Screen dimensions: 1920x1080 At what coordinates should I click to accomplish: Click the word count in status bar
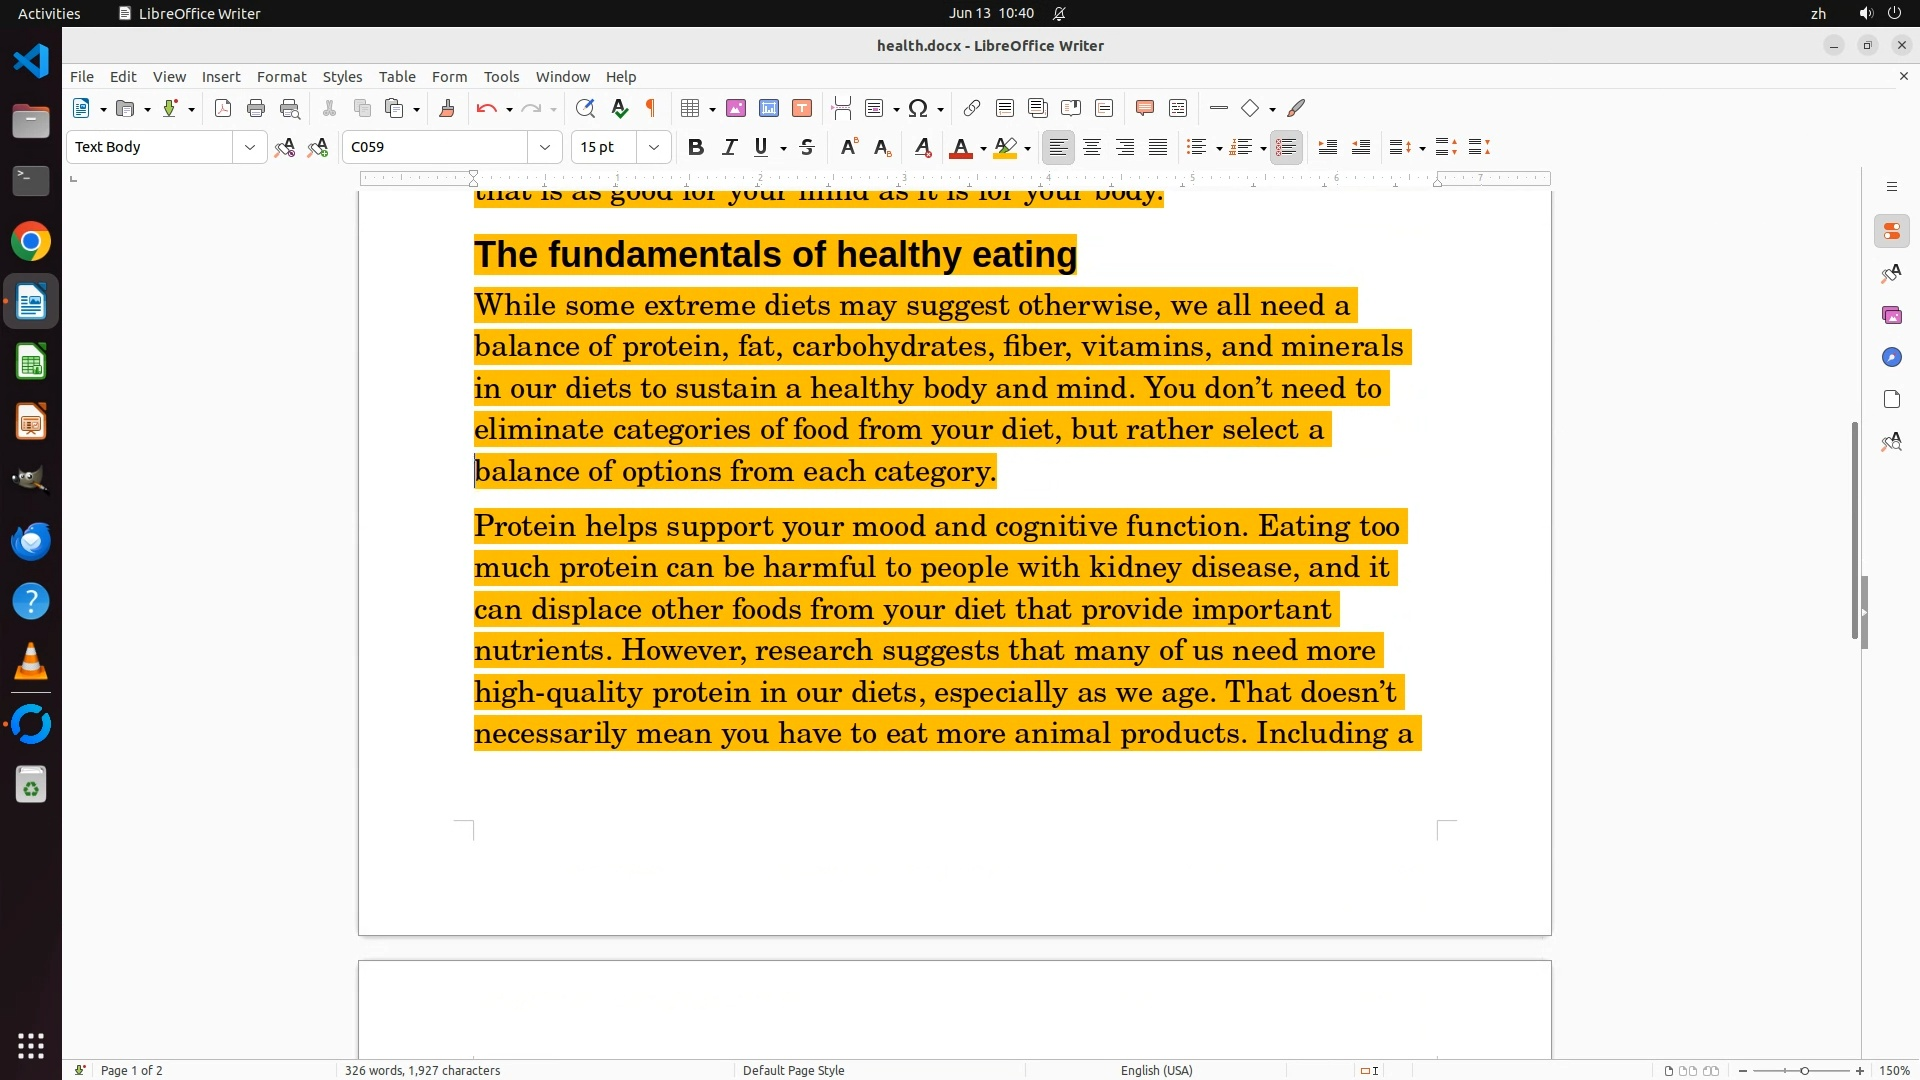pos(422,1070)
